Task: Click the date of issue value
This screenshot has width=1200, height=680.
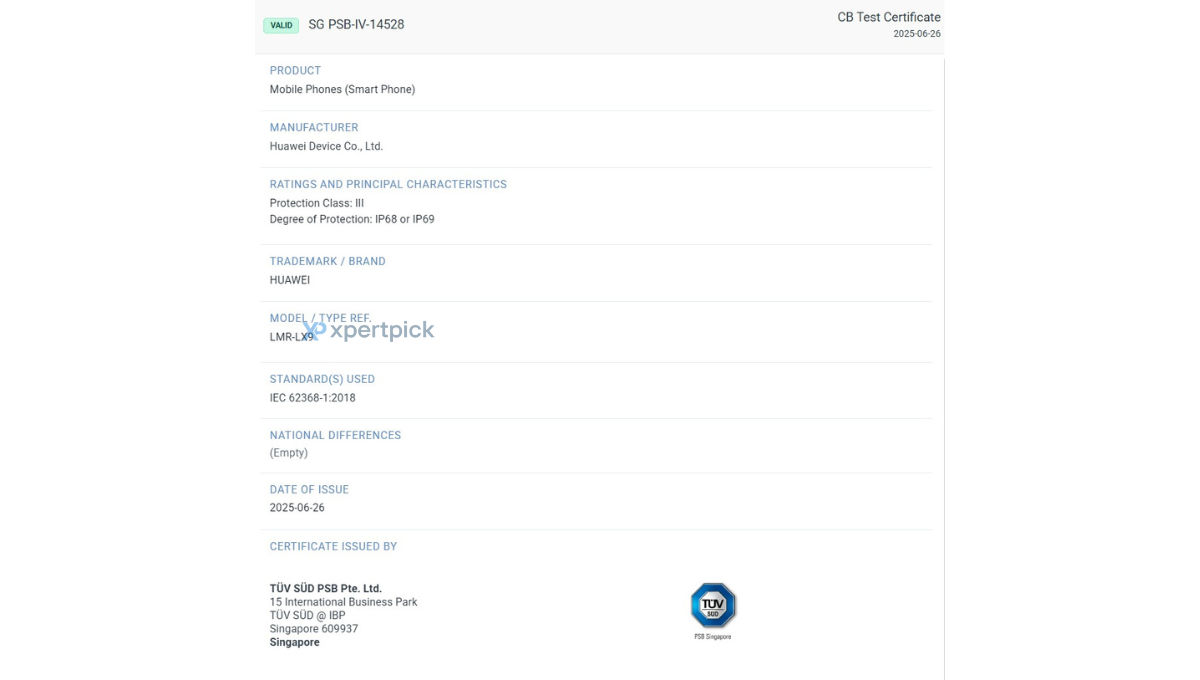Action: click(x=297, y=508)
